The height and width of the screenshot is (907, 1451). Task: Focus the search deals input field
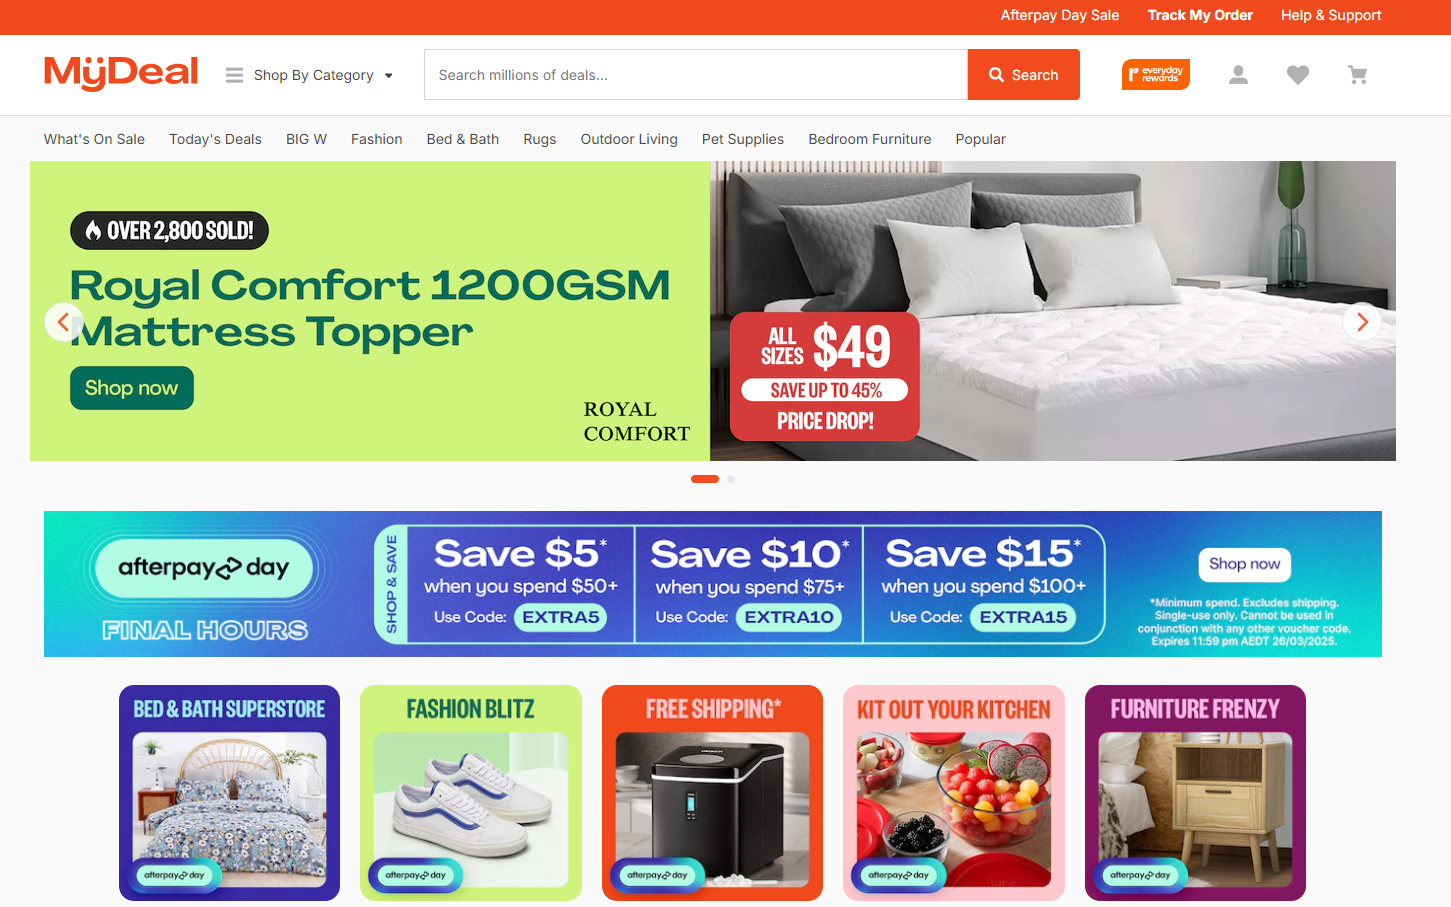click(x=696, y=75)
